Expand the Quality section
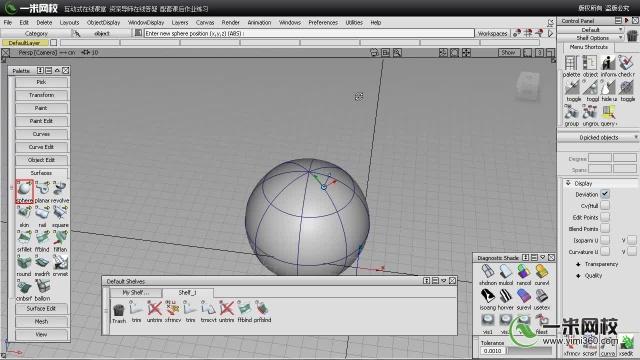 589,276
